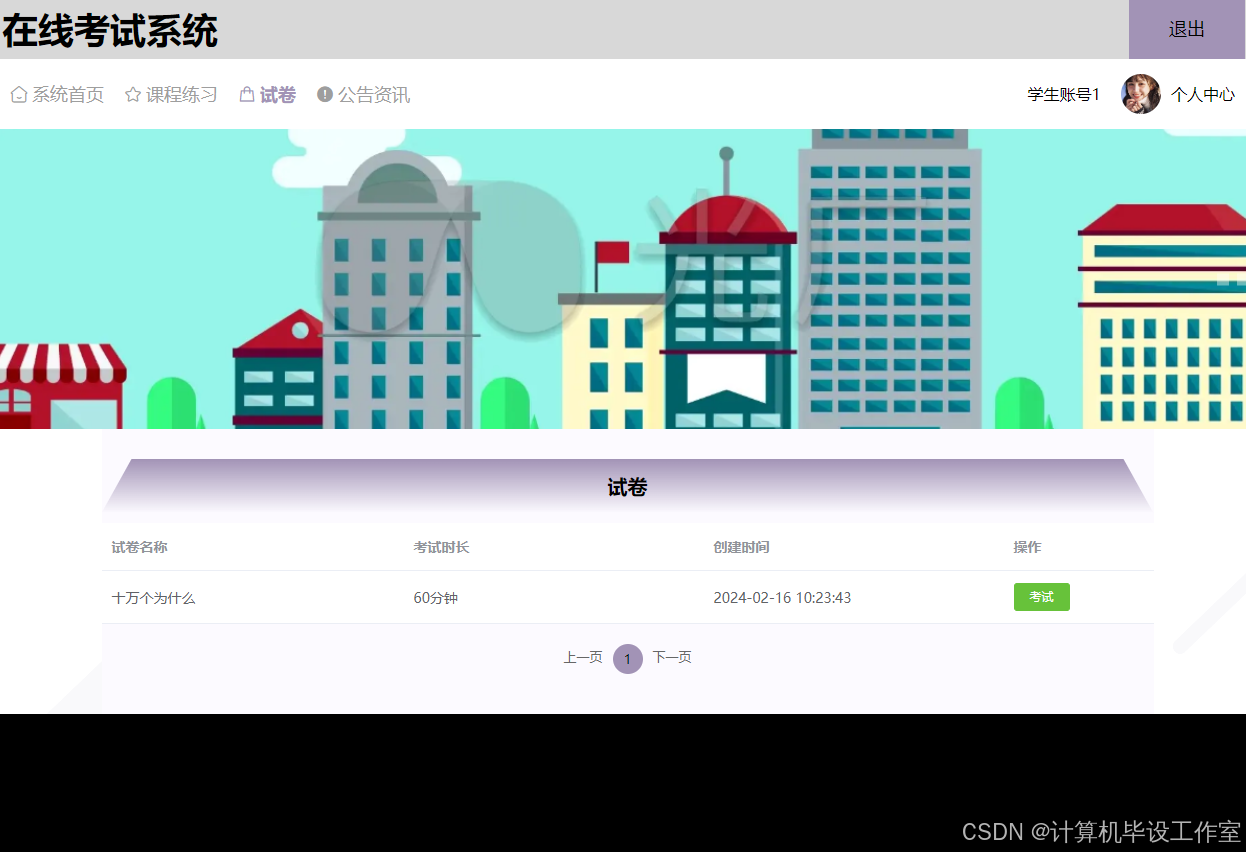This screenshot has height=852, width=1246.
Task: Go to the 公告资讯 announcements page
Action: 373,94
